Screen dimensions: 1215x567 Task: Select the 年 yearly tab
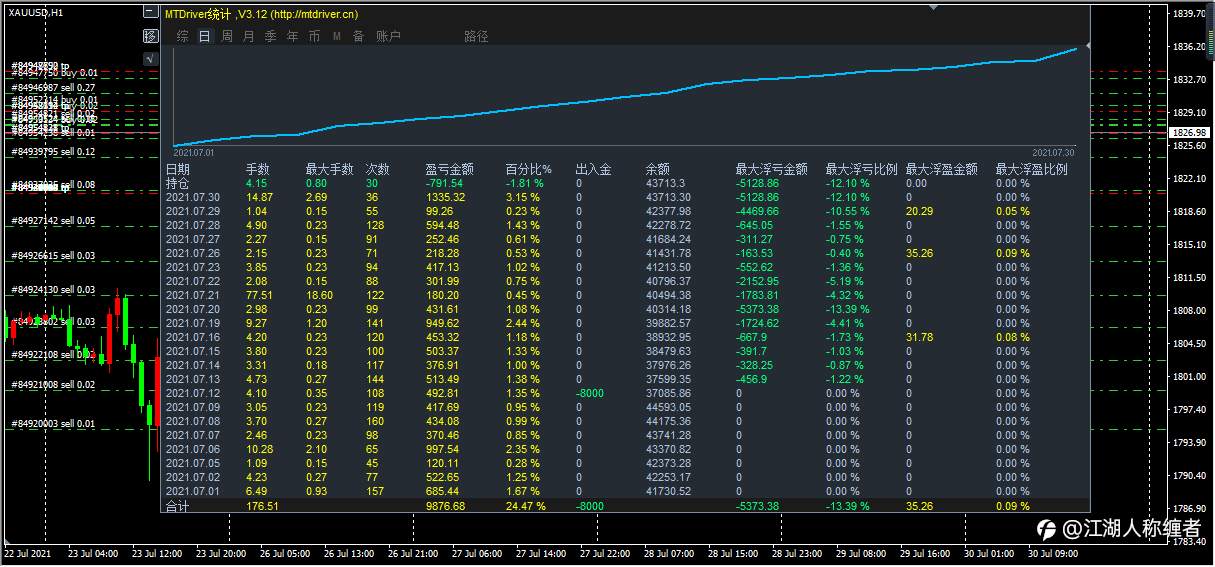coord(292,36)
